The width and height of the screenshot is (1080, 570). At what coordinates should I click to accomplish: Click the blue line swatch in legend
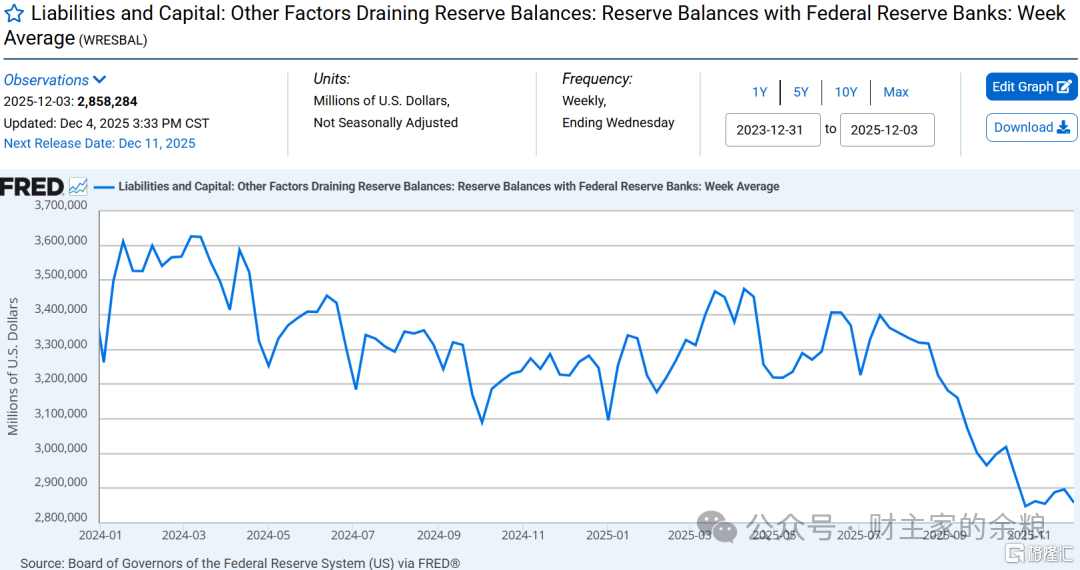[104, 187]
